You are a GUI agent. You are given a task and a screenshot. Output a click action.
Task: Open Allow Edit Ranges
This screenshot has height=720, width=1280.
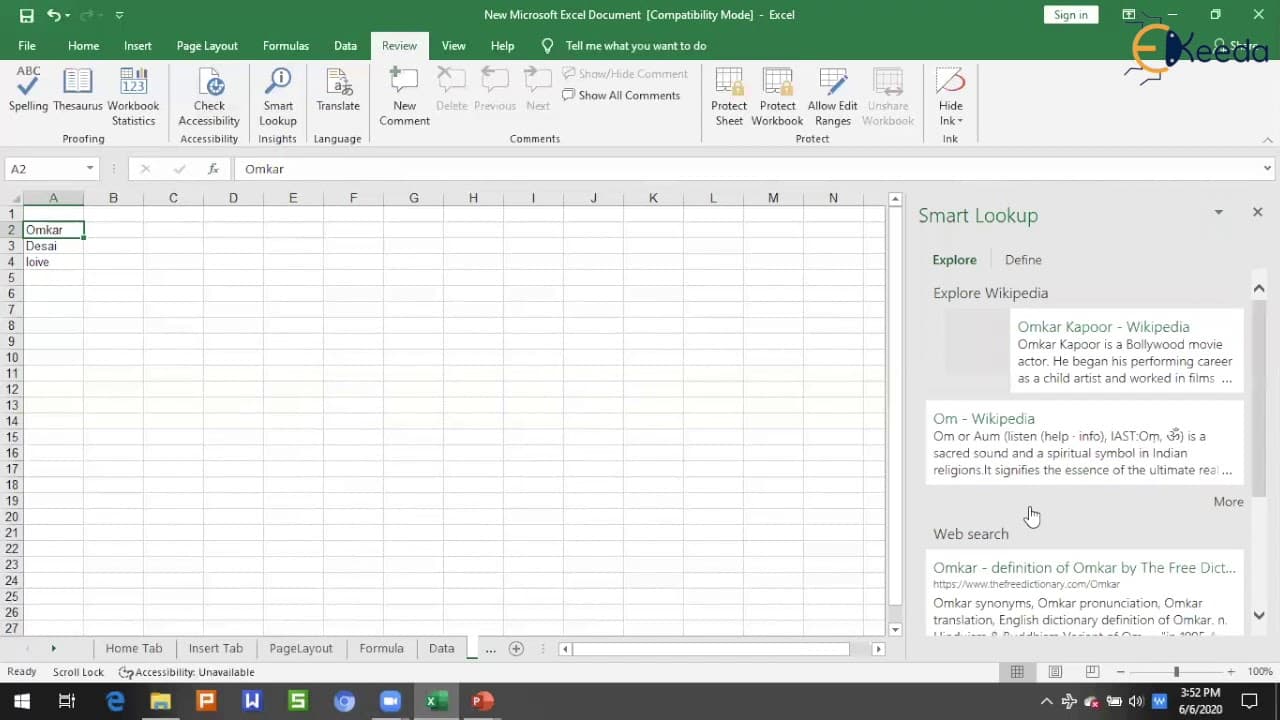pos(832,96)
